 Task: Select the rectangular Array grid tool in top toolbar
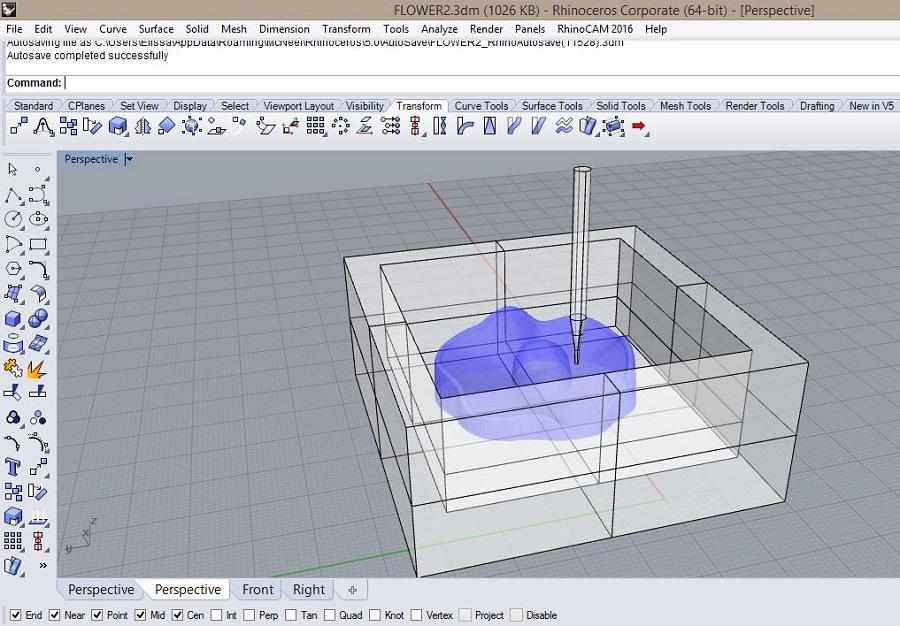coord(315,126)
